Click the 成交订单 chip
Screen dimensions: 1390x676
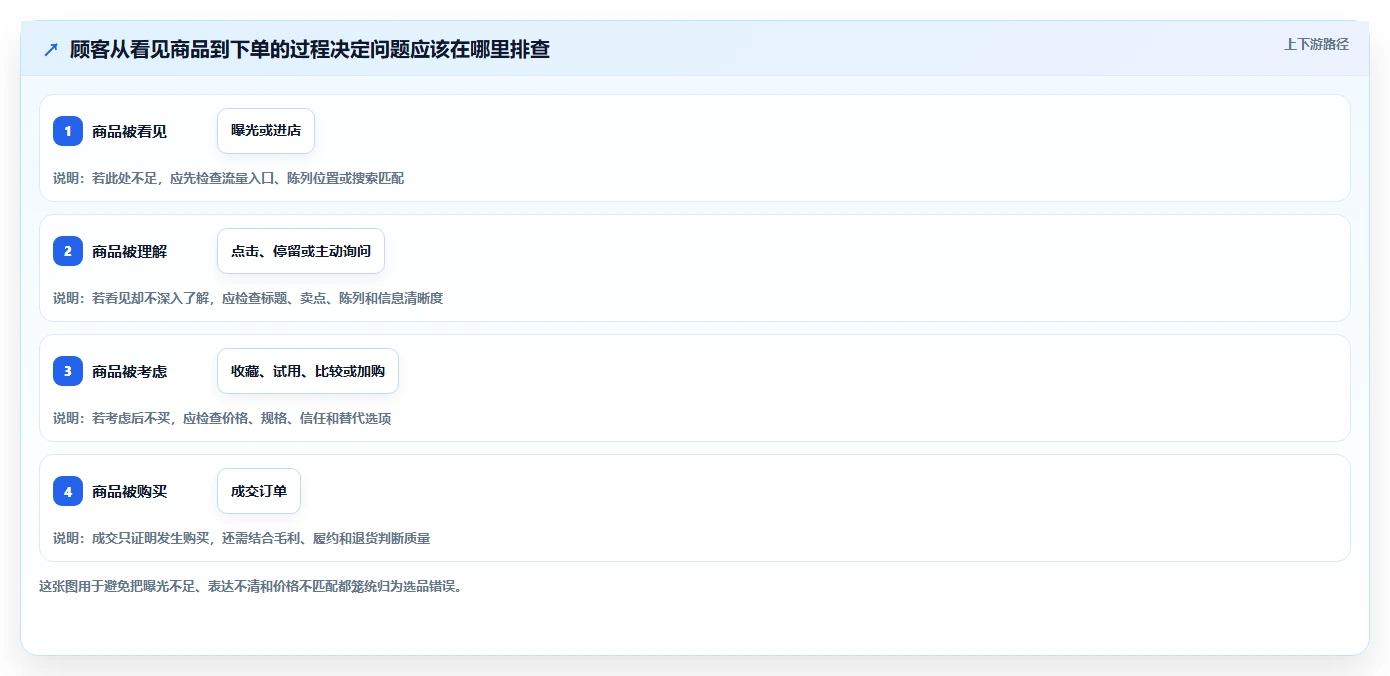pos(259,491)
